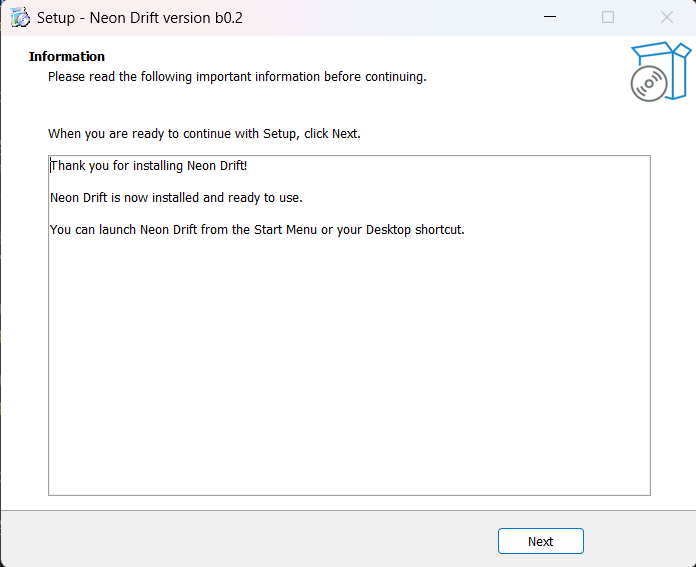This screenshot has width=696, height=567.
Task: Click the bold Information heading
Action: click(67, 57)
